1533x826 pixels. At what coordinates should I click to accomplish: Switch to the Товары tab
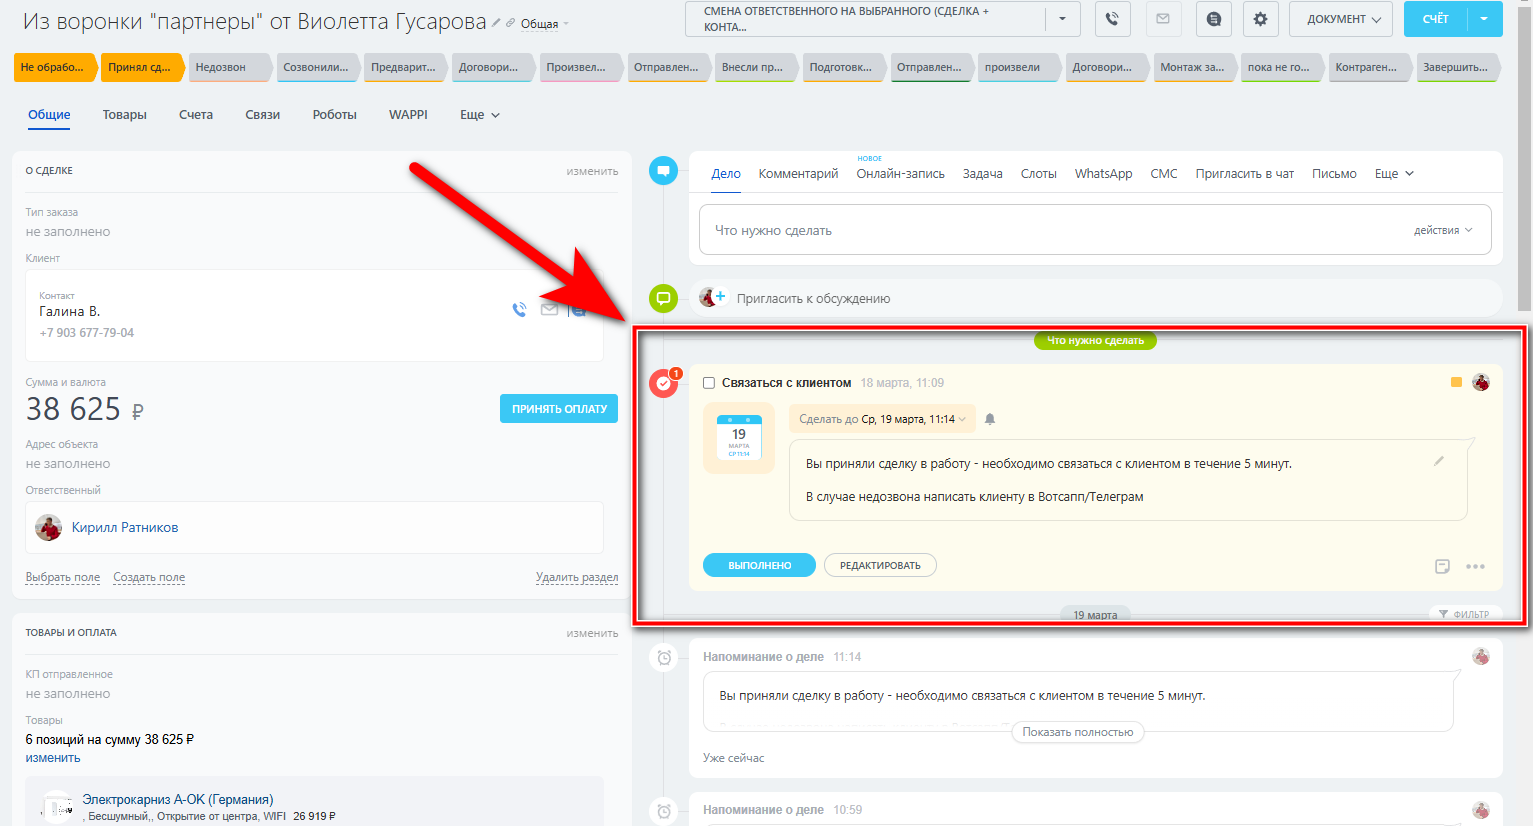(x=124, y=115)
